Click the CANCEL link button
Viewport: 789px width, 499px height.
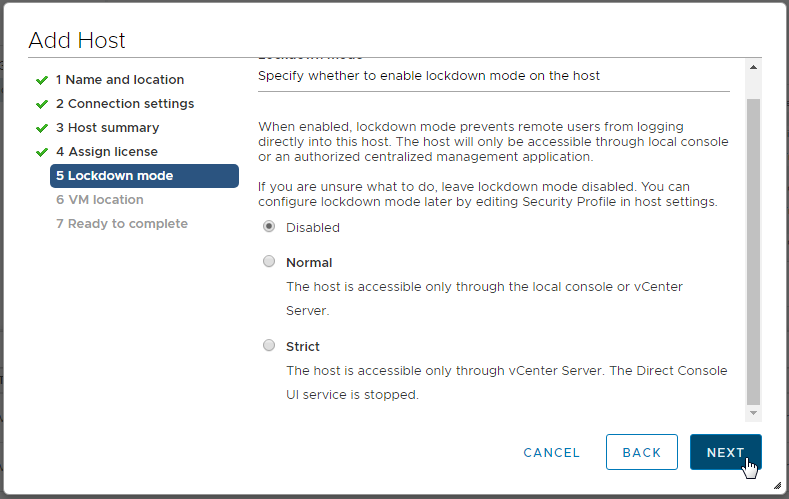(x=551, y=453)
